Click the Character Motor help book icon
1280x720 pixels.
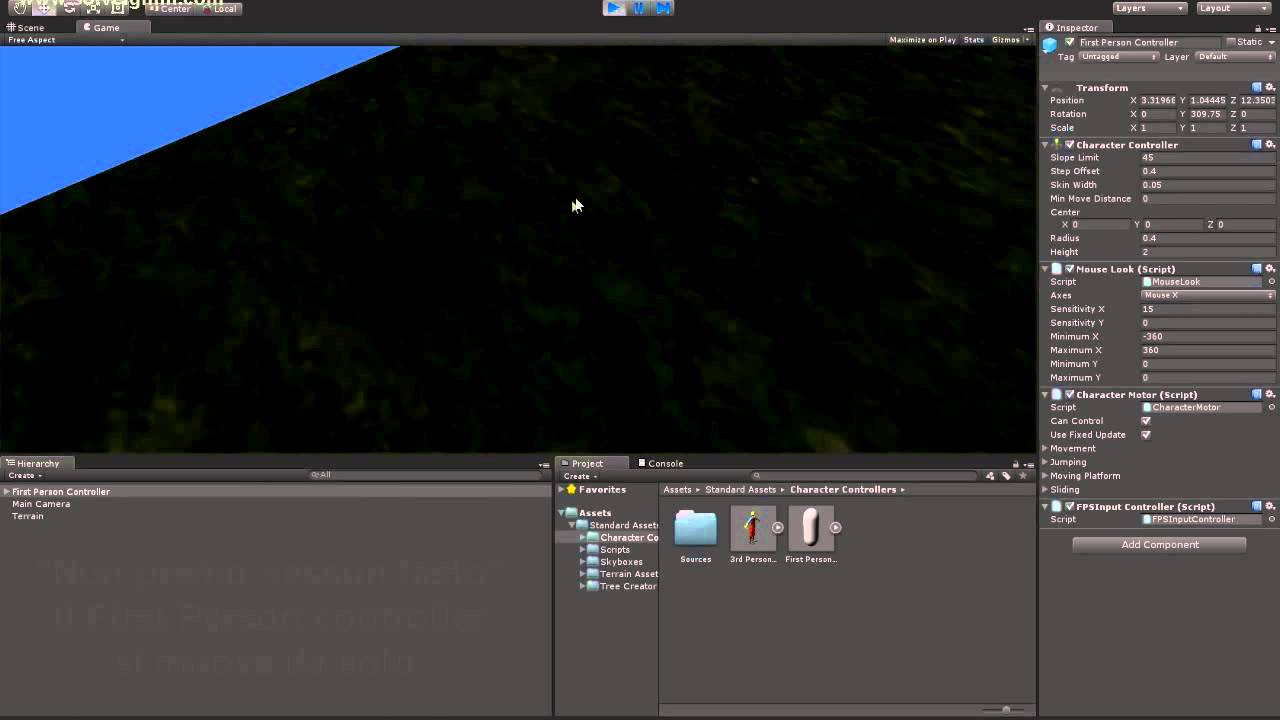[x=1257, y=395]
